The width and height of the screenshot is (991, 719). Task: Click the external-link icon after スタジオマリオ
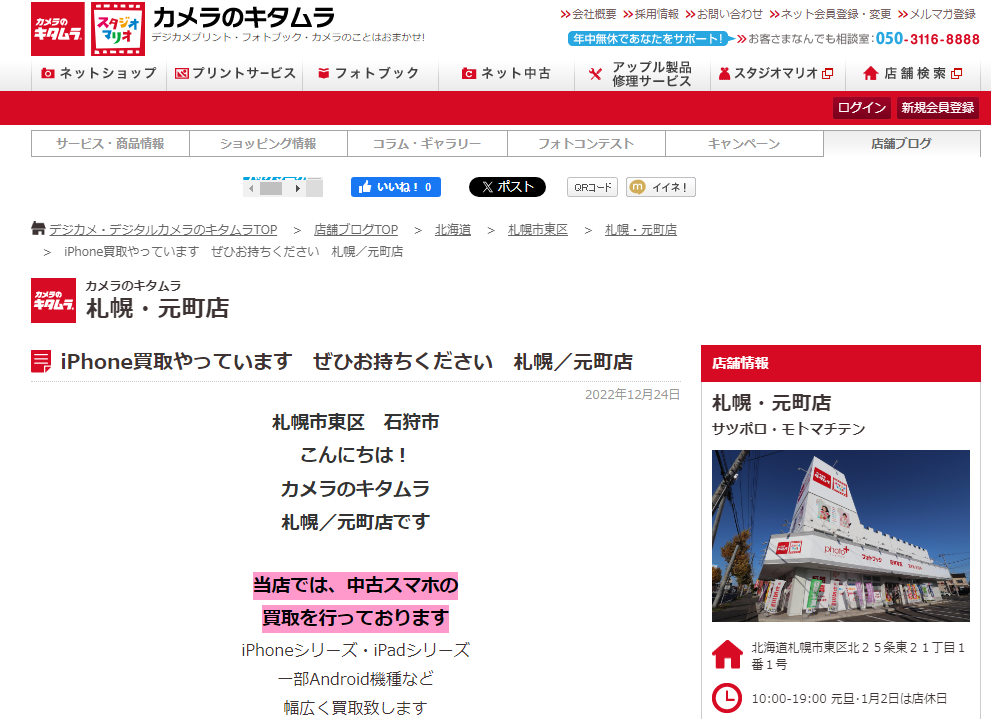click(827, 74)
